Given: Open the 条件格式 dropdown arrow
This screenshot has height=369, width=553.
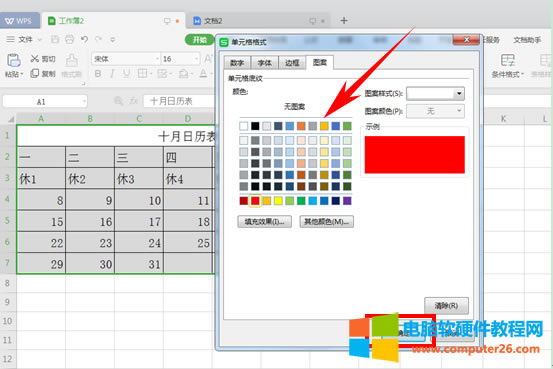Looking at the screenshot, I should click(522, 74).
